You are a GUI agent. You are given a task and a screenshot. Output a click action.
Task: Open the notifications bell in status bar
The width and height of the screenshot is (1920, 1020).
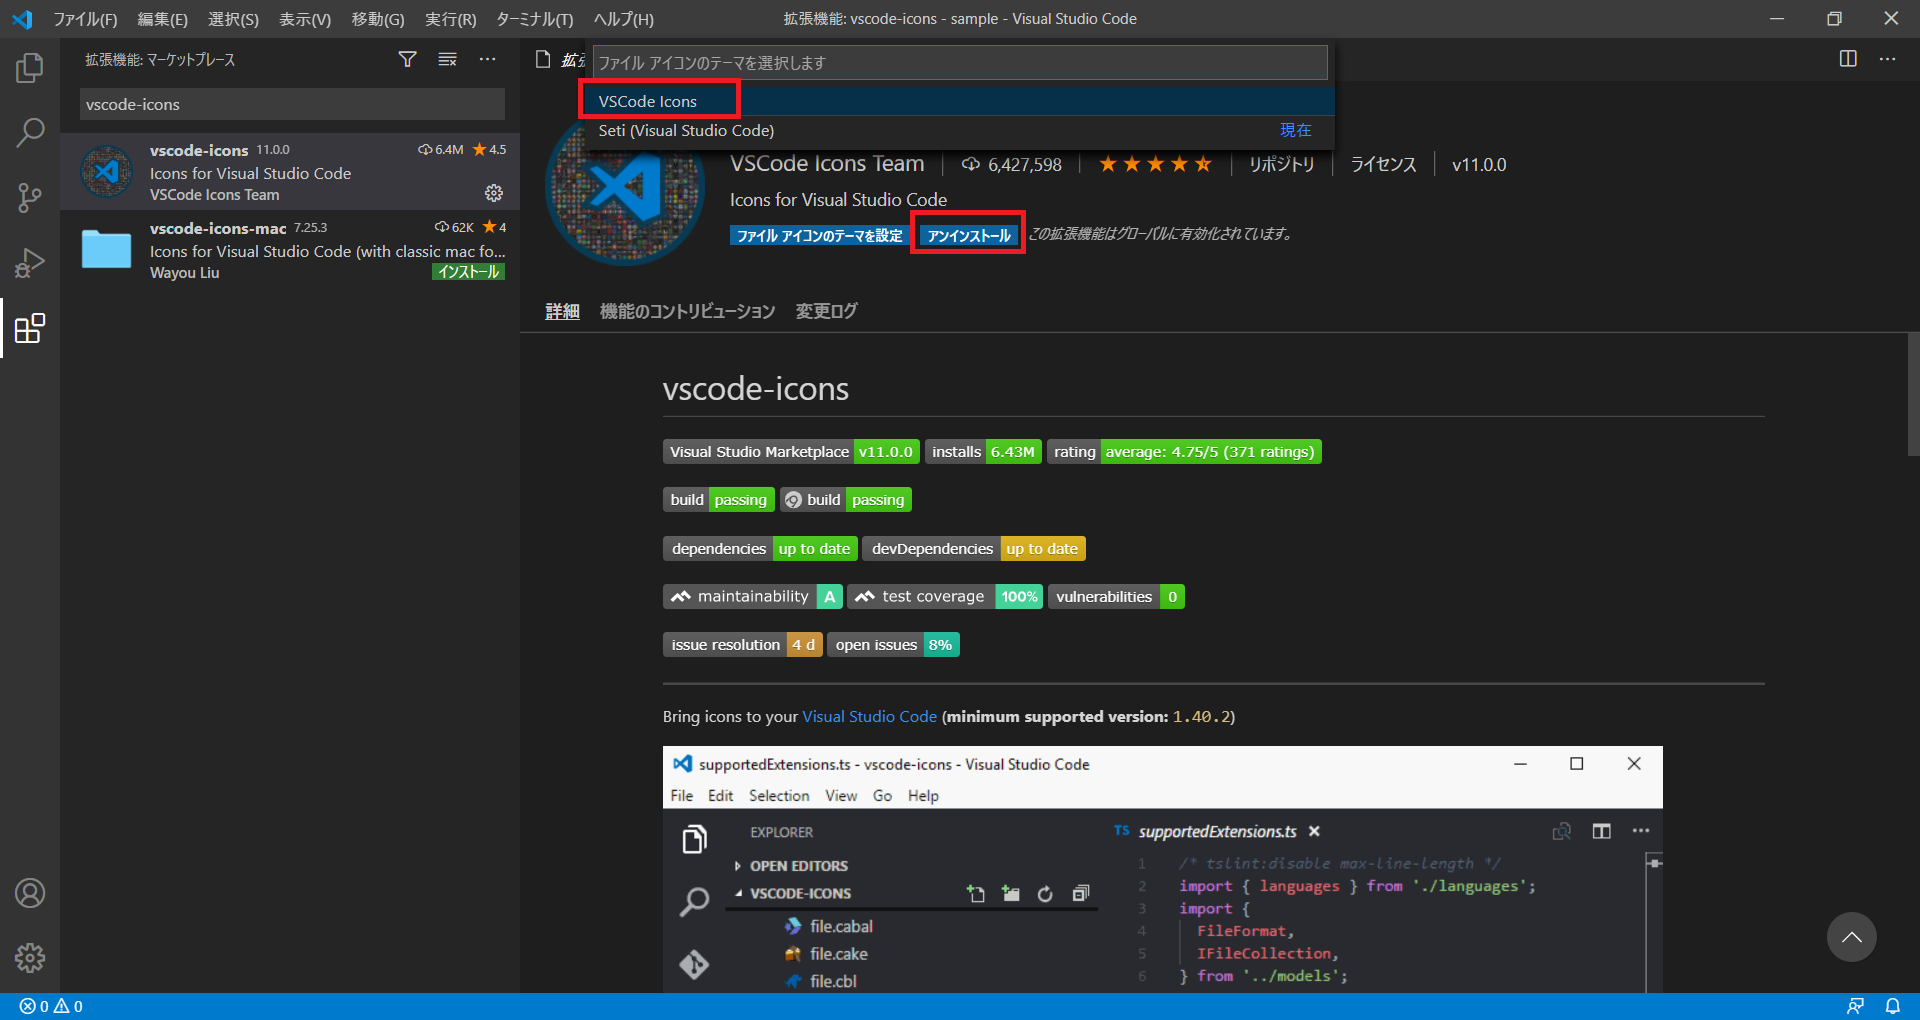tap(1893, 1006)
